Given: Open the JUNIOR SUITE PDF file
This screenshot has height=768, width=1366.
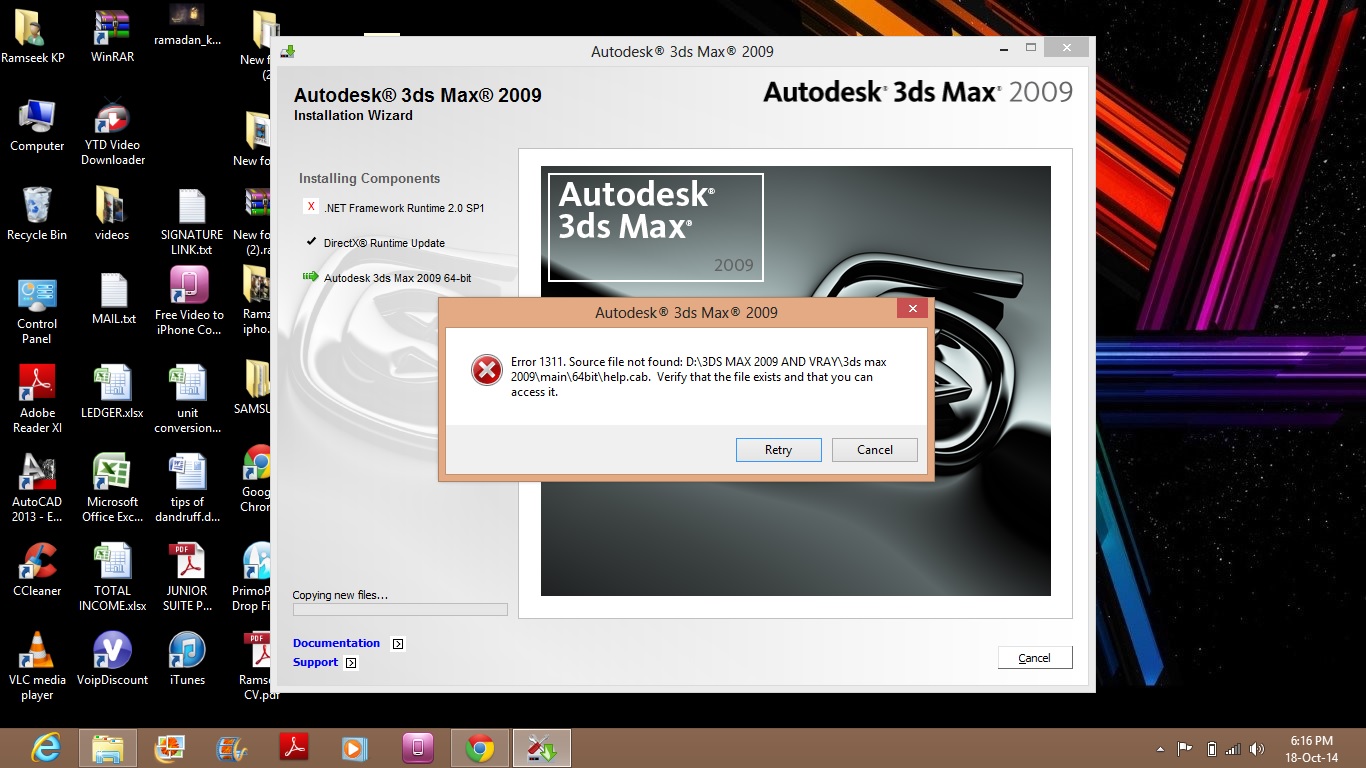Looking at the screenshot, I should pos(187,576).
